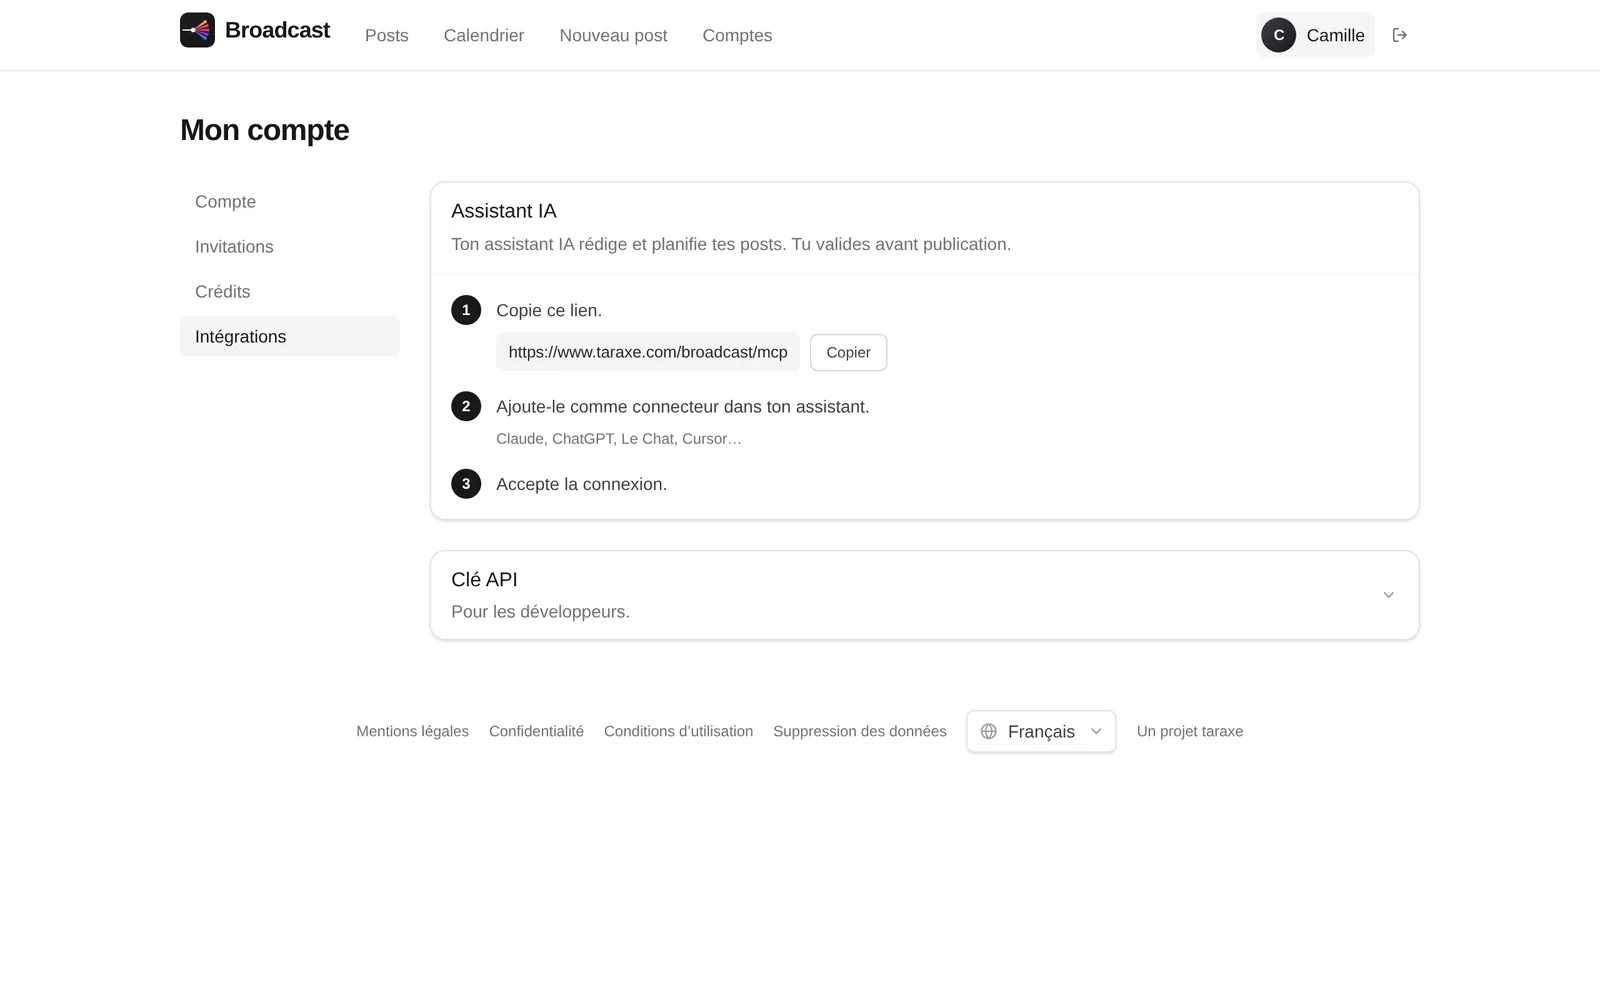
Task: Click Camille's avatar circle
Action: [x=1278, y=35]
